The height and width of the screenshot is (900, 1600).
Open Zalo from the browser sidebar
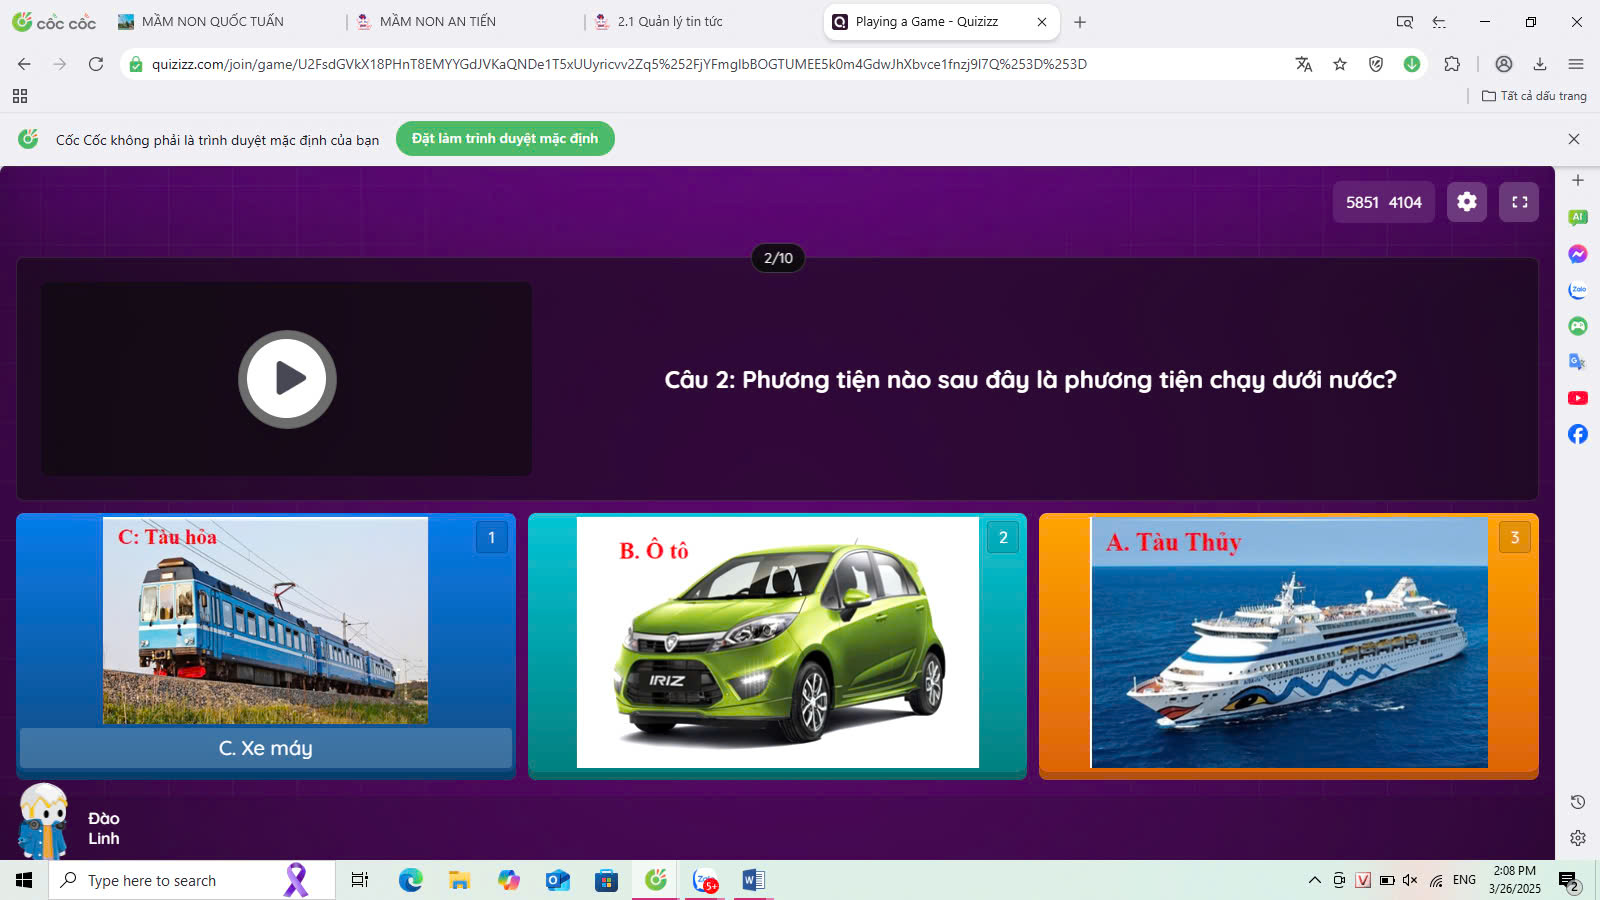click(x=1578, y=290)
